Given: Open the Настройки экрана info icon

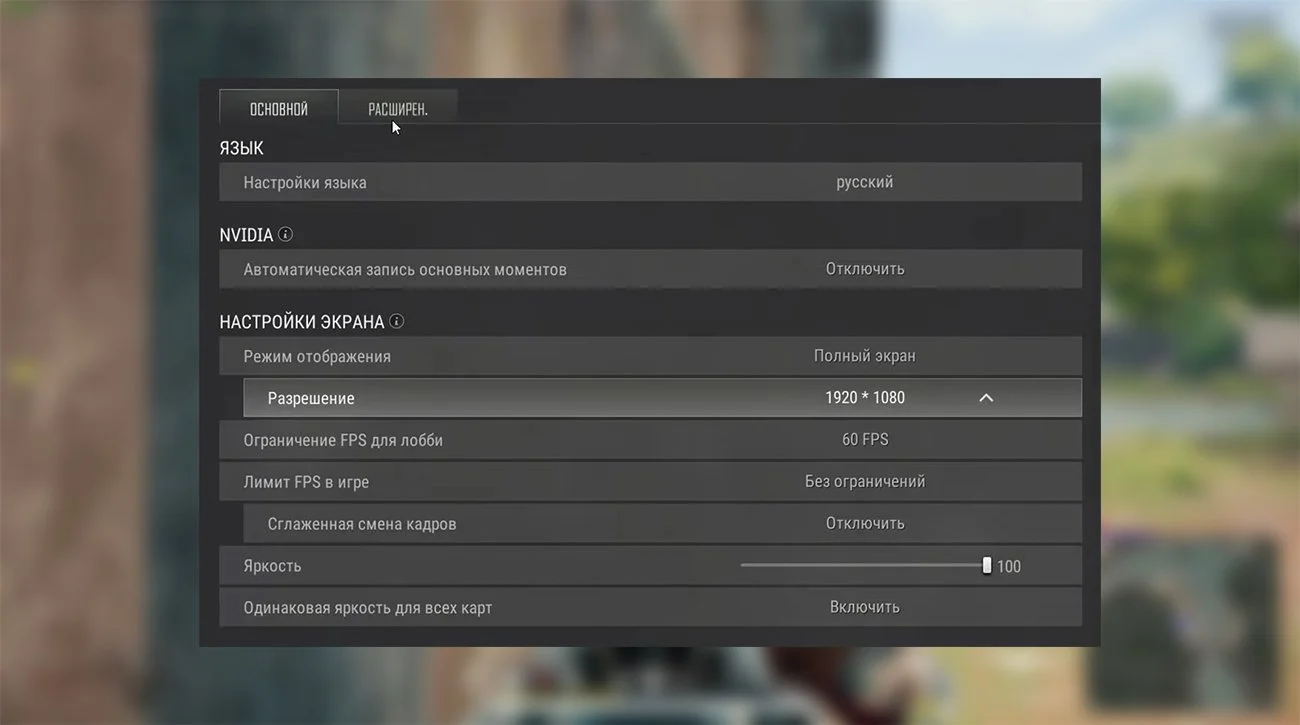Looking at the screenshot, I should coord(397,321).
